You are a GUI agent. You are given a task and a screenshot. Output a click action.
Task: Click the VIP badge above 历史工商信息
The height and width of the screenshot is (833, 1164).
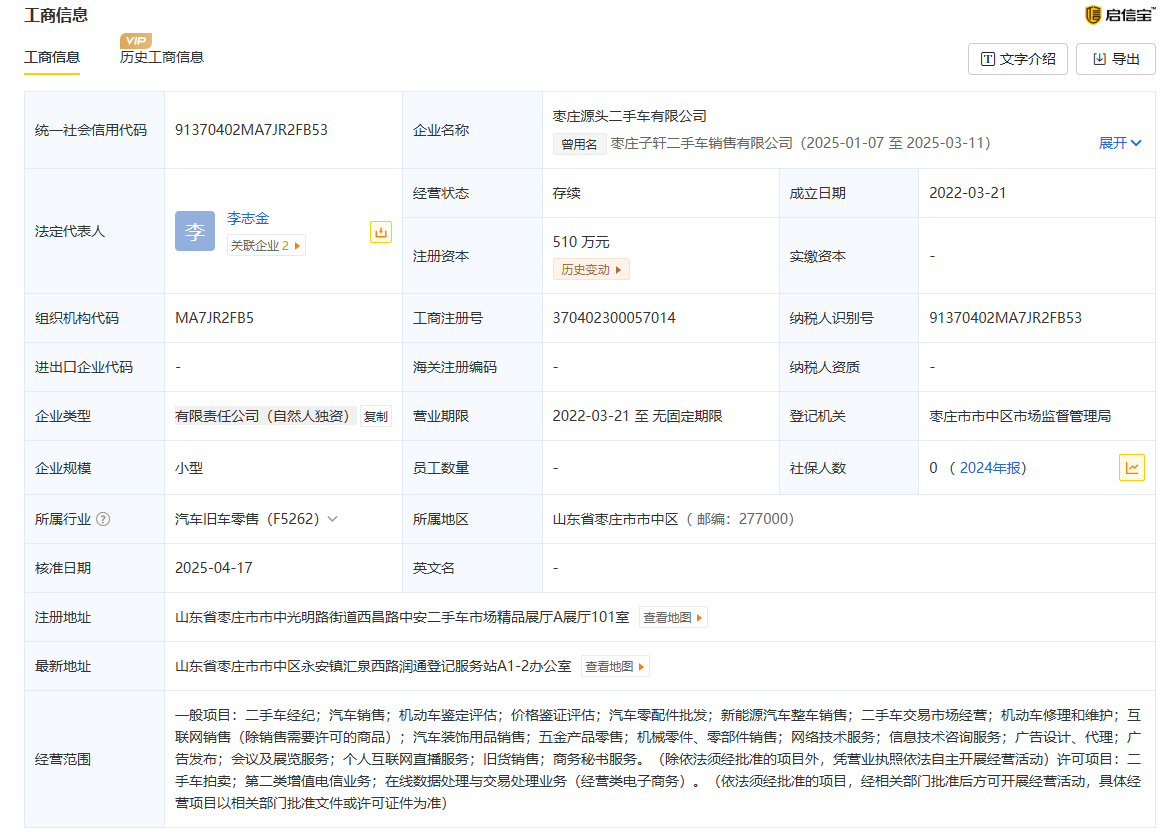pos(136,41)
